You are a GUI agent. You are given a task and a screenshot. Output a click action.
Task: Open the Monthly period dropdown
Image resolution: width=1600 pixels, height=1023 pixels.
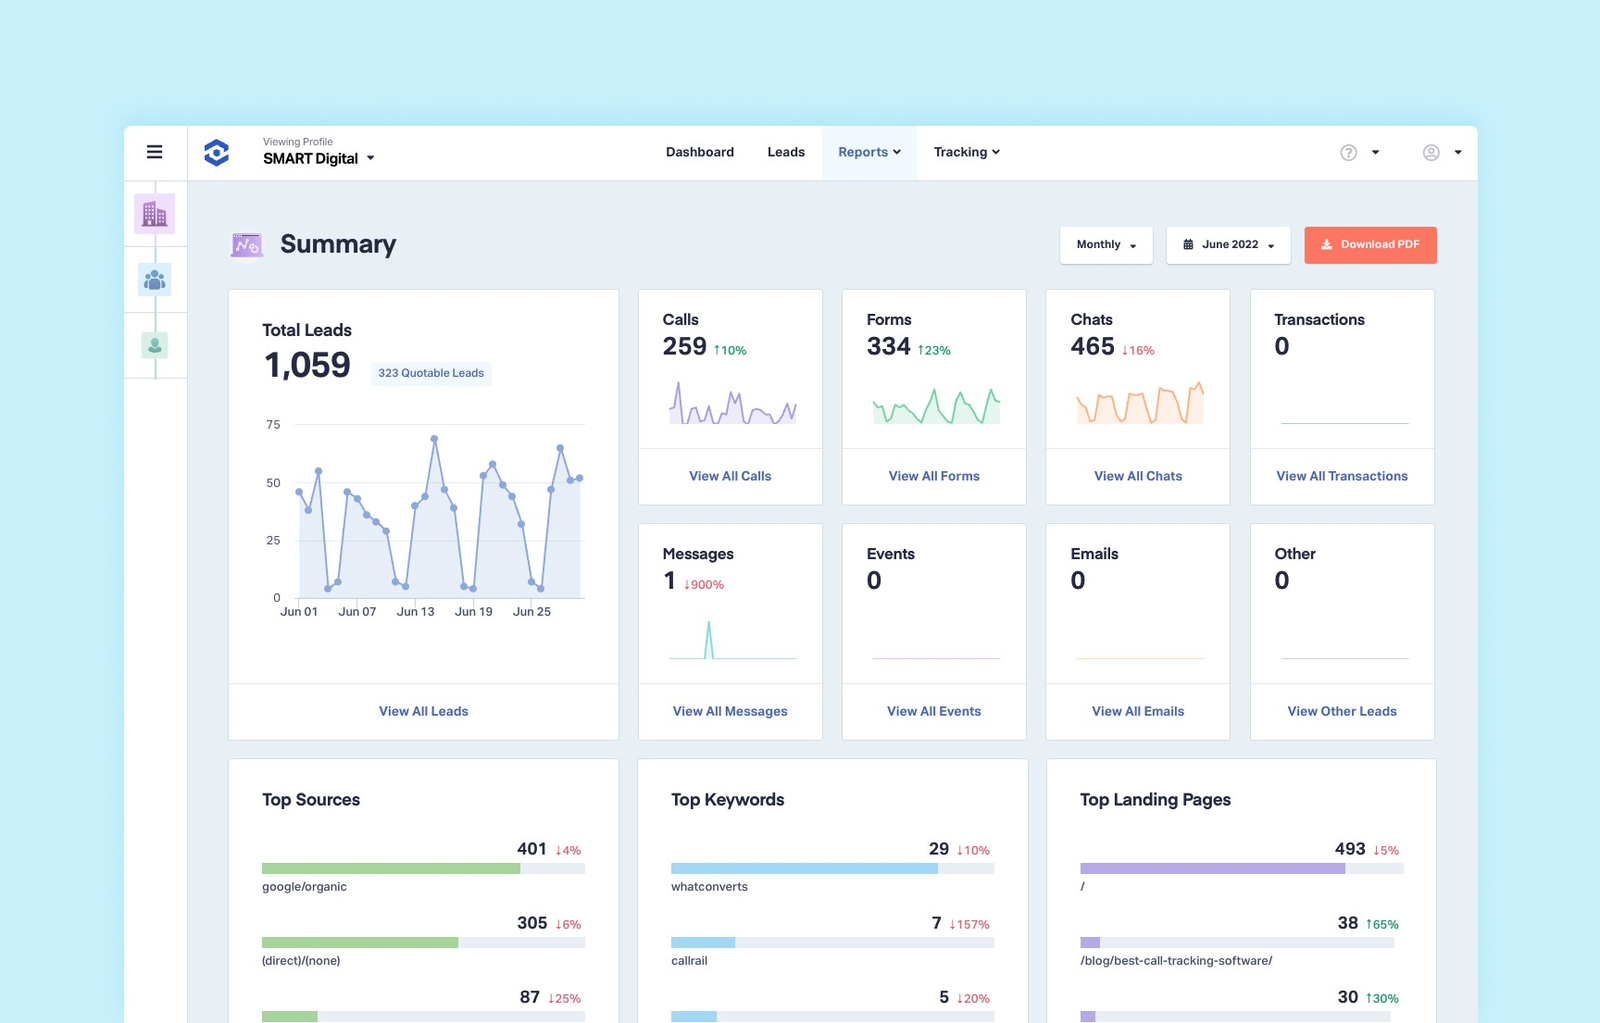coord(1106,245)
